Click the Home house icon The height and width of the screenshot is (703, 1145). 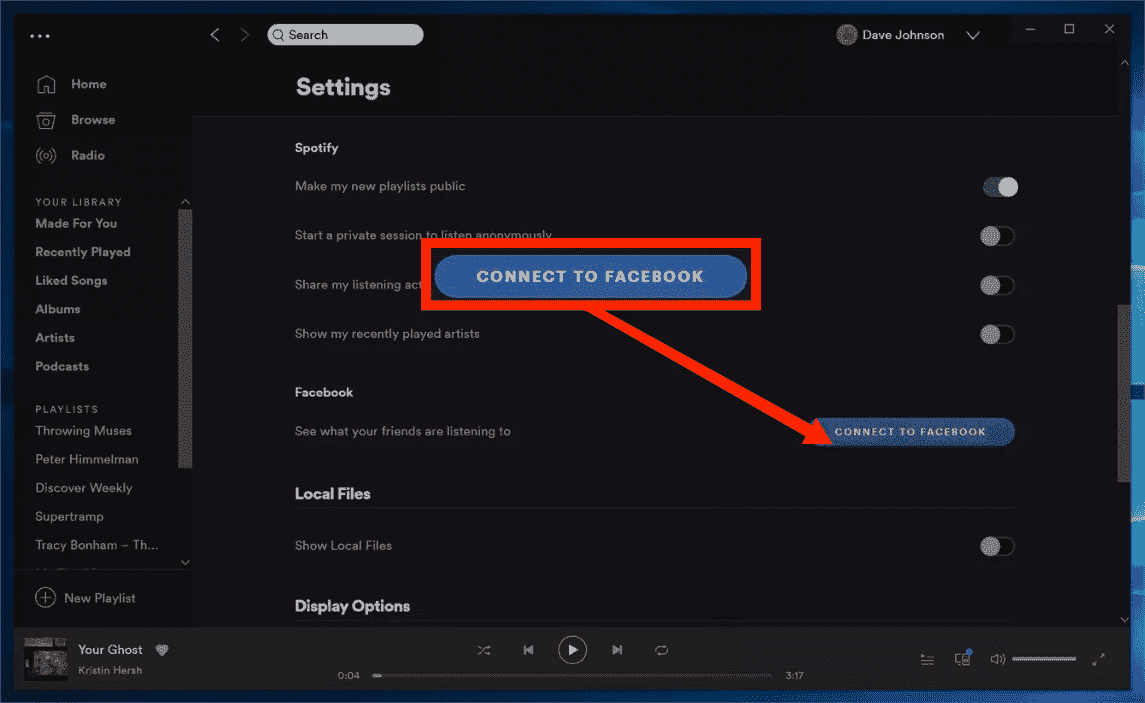46,84
